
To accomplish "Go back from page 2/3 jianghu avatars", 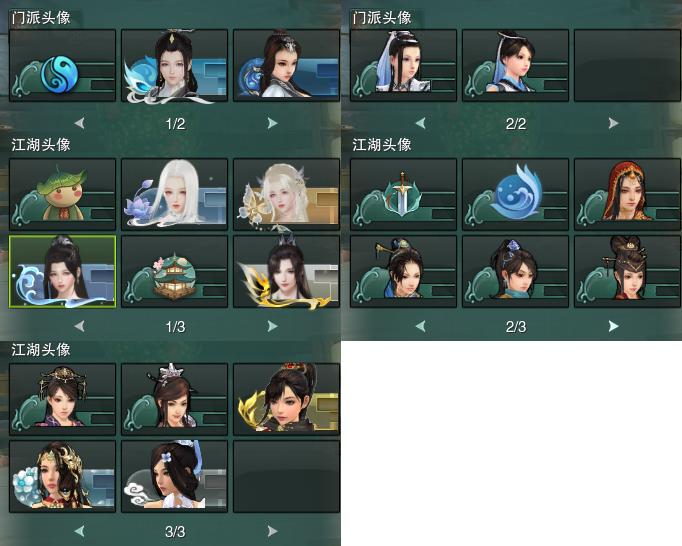I will (x=421, y=326).
